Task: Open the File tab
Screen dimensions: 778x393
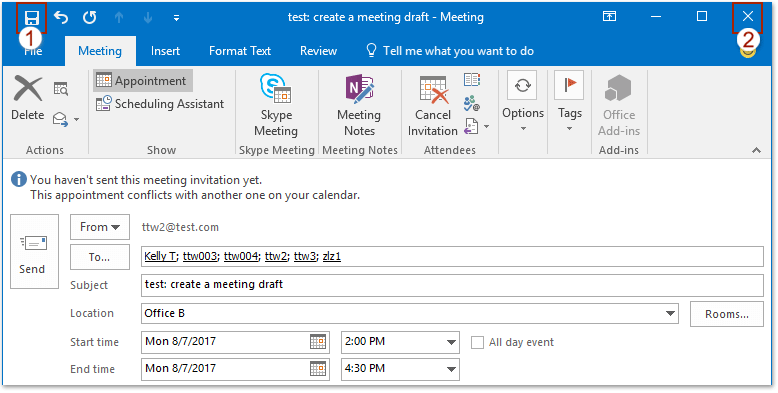Action: coord(33,51)
